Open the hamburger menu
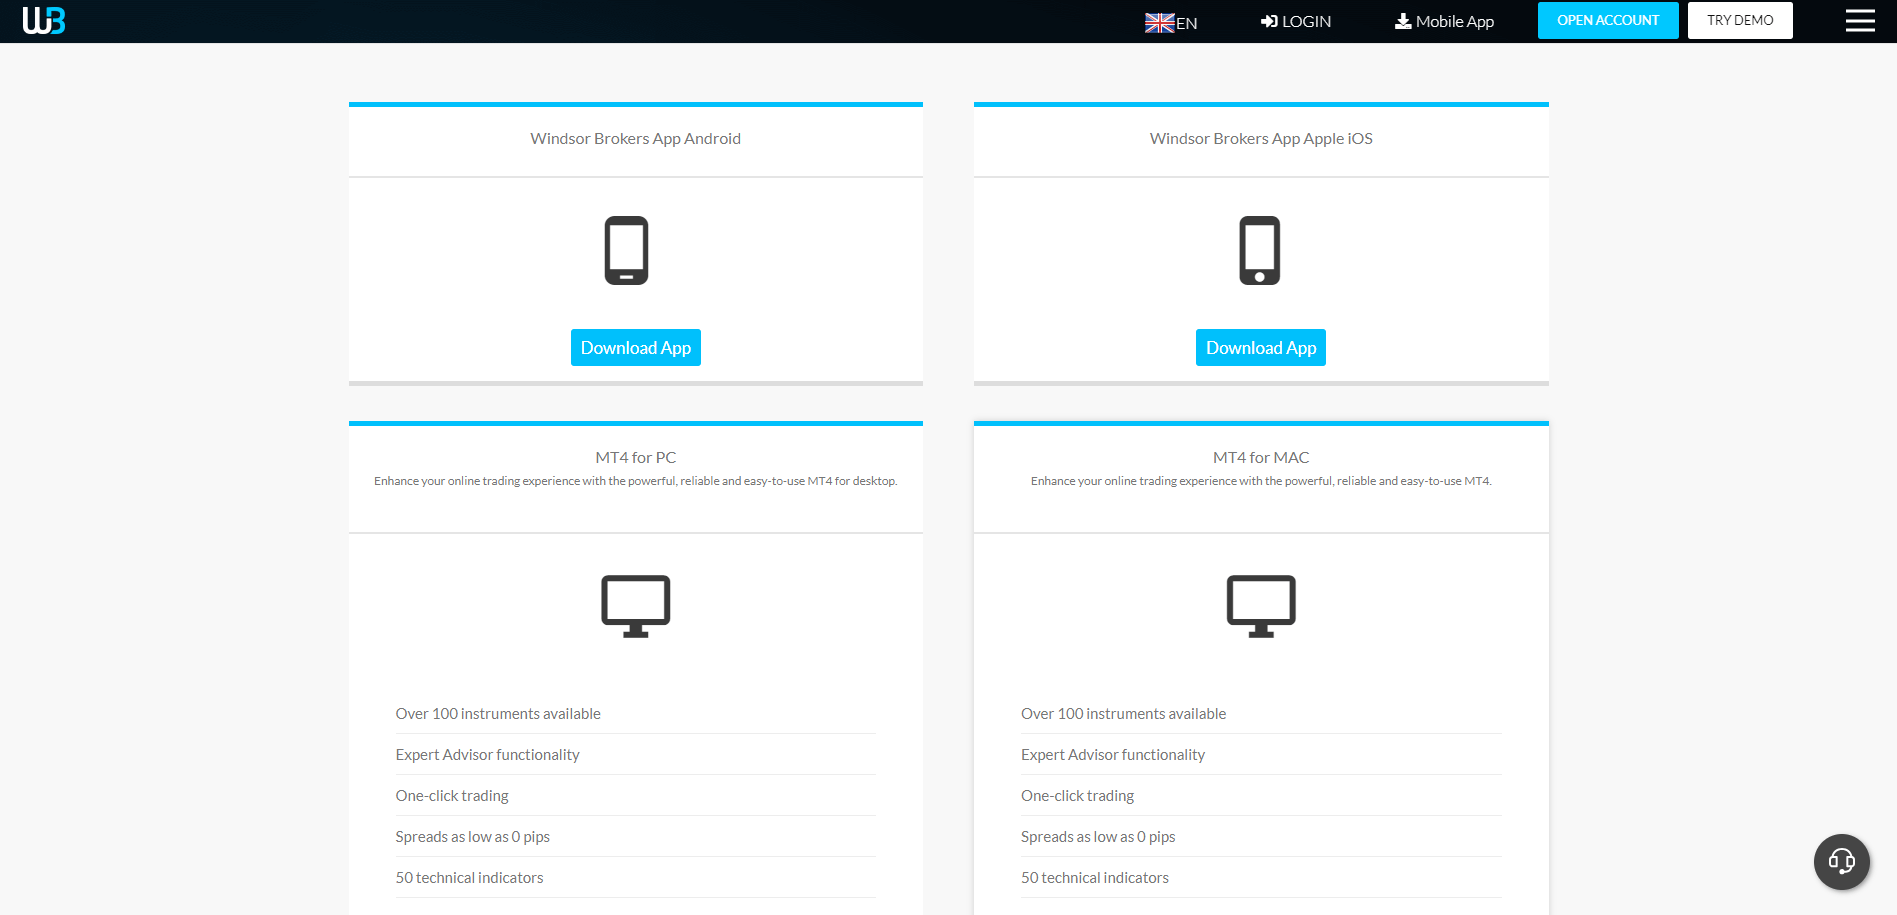 (1860, 21)
